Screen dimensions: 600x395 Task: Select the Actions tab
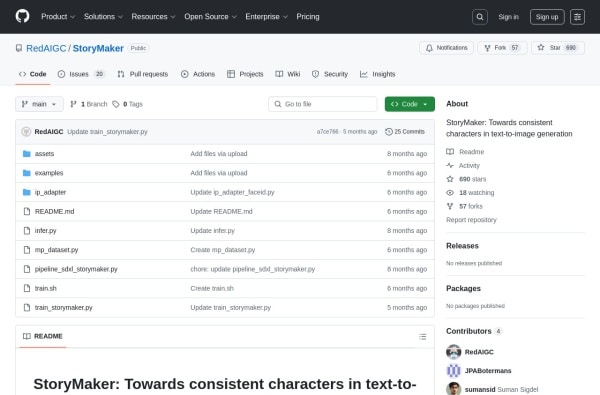(x=198, y=74)
